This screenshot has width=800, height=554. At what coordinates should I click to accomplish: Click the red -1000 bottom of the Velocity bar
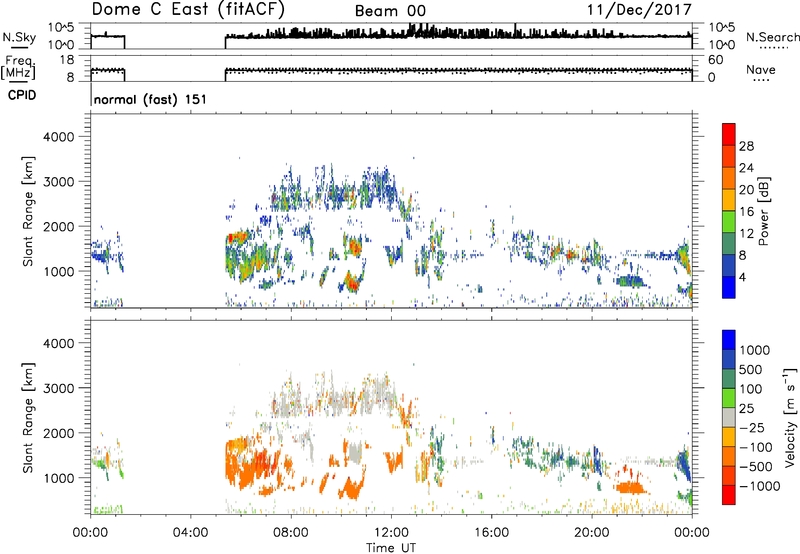point(729,495)
